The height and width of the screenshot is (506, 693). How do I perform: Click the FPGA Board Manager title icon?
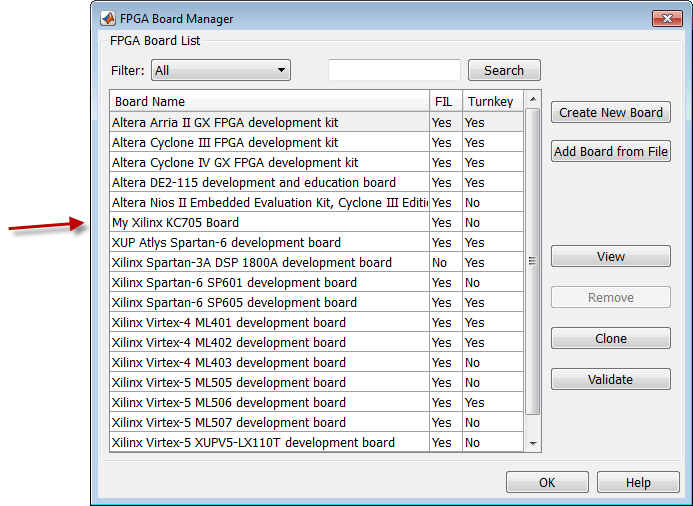click(108, 18)
